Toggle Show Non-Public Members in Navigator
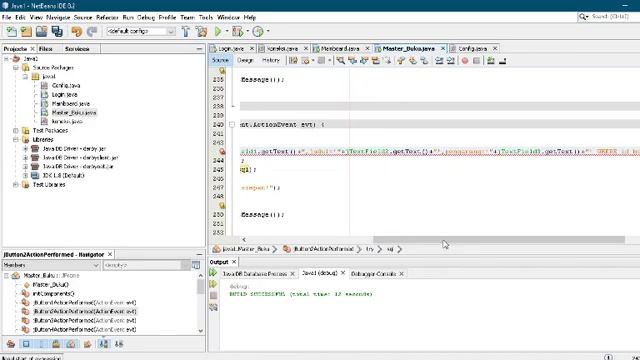640x360 pixels. tap(56, 344)
